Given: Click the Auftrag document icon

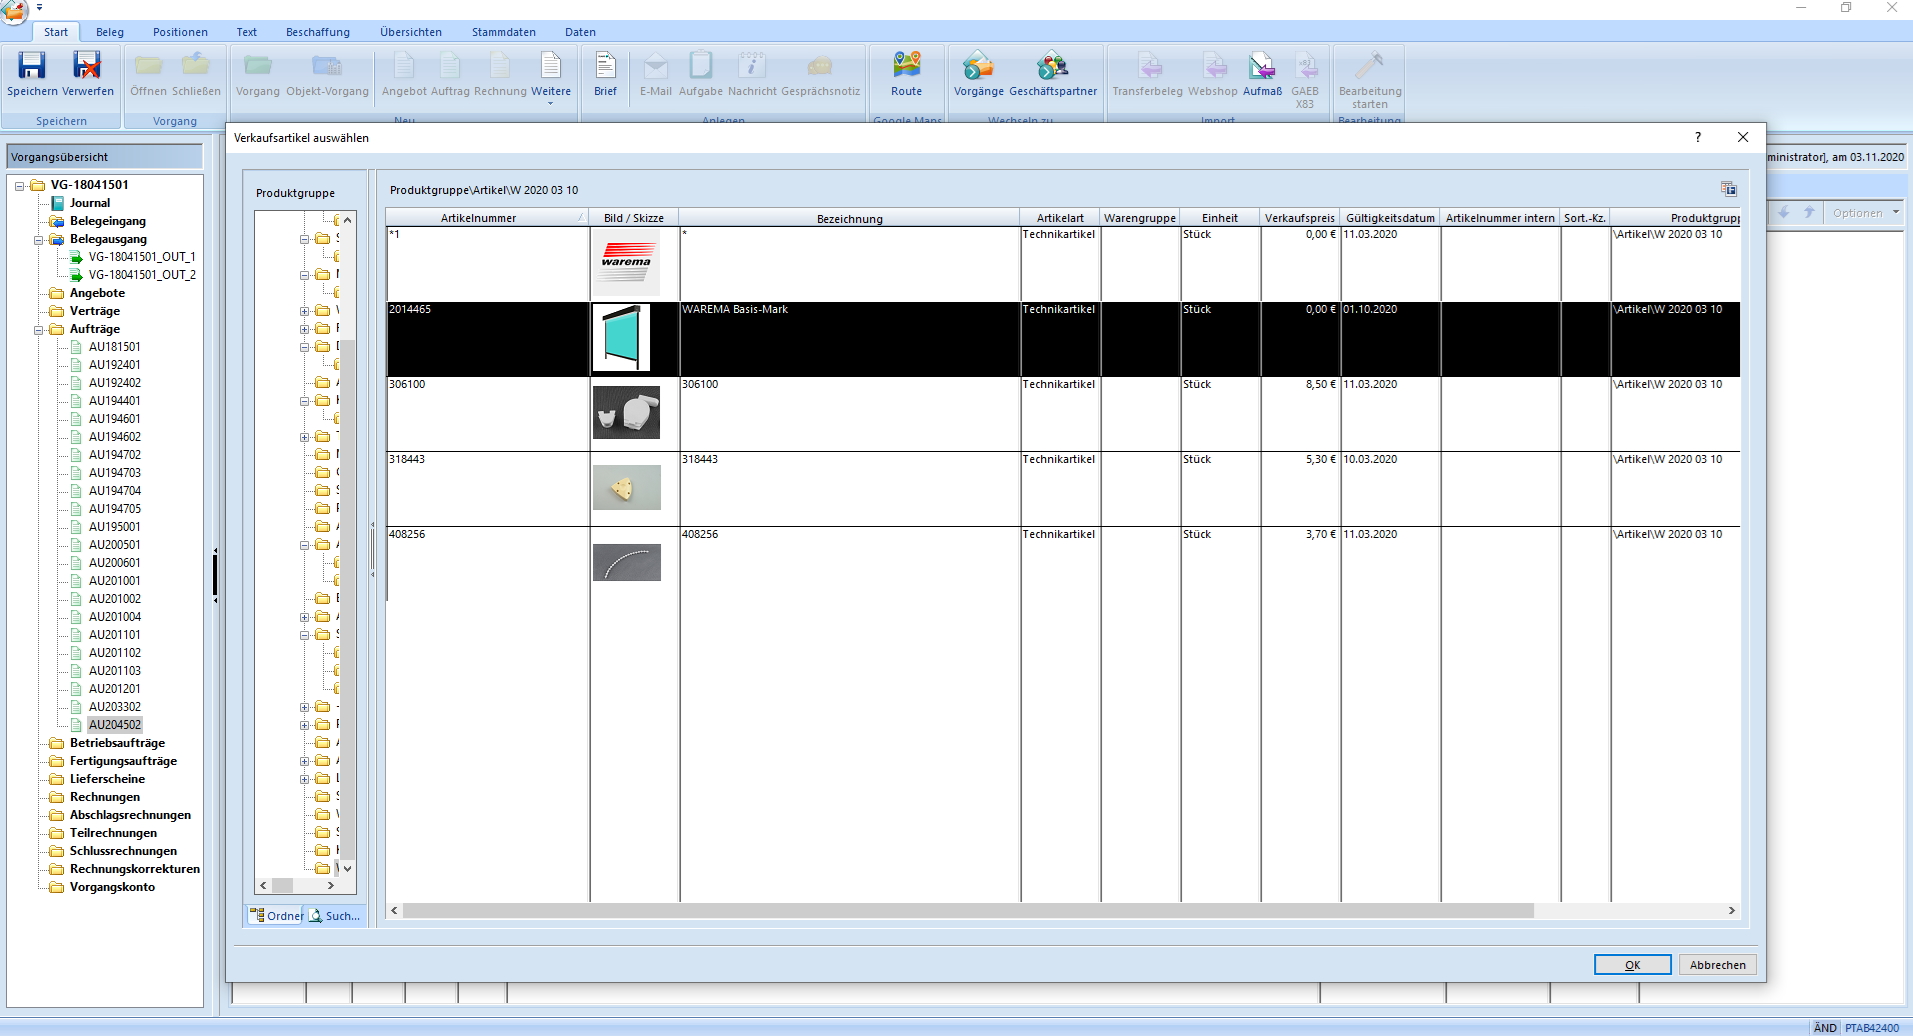Looking at the screenshot, I should coord(450,66).
